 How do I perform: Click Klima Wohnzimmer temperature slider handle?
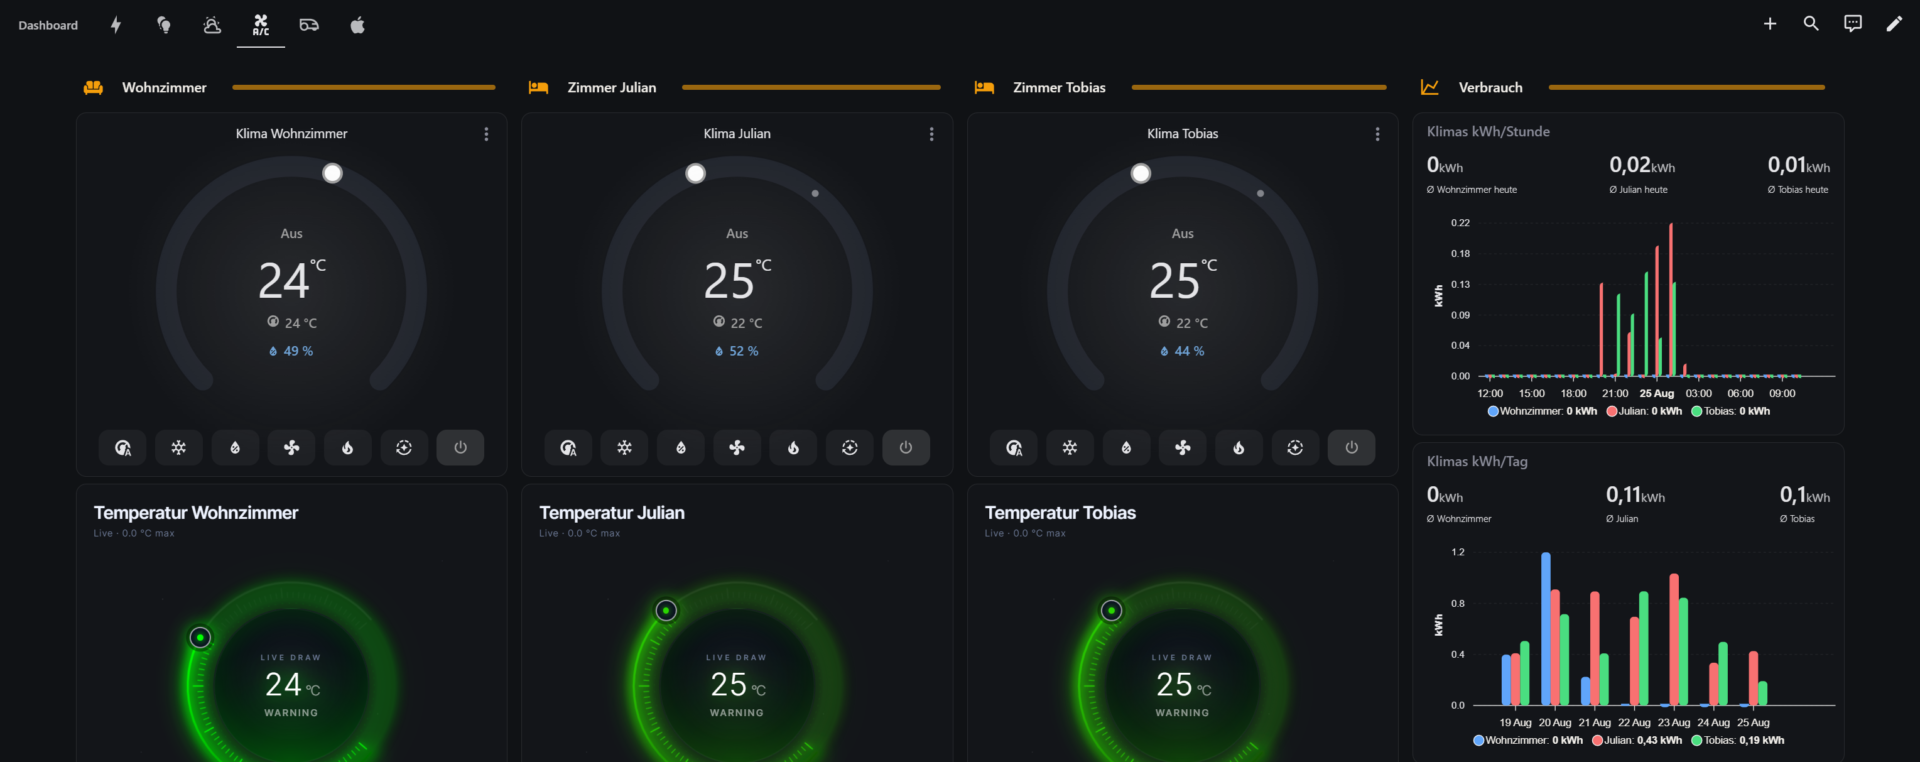click(x=332, y=173)
